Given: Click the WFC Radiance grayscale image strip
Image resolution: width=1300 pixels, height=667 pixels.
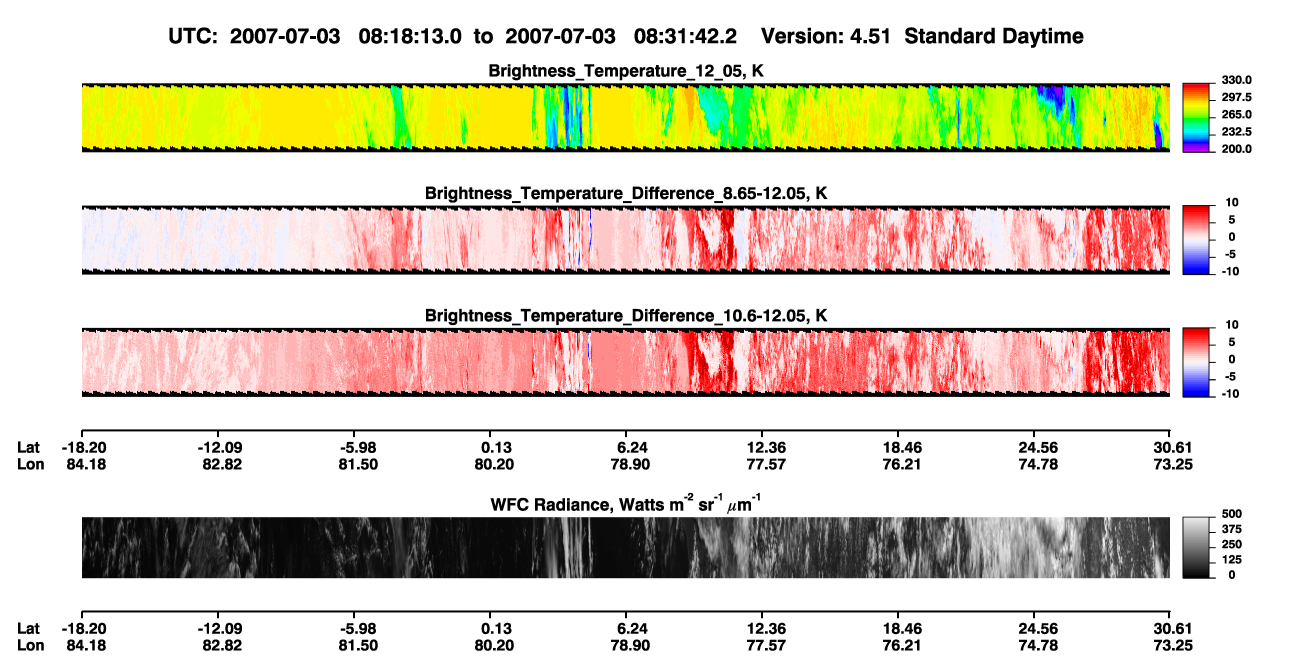Looking at the screenshot, I should [x=625, y=547].
